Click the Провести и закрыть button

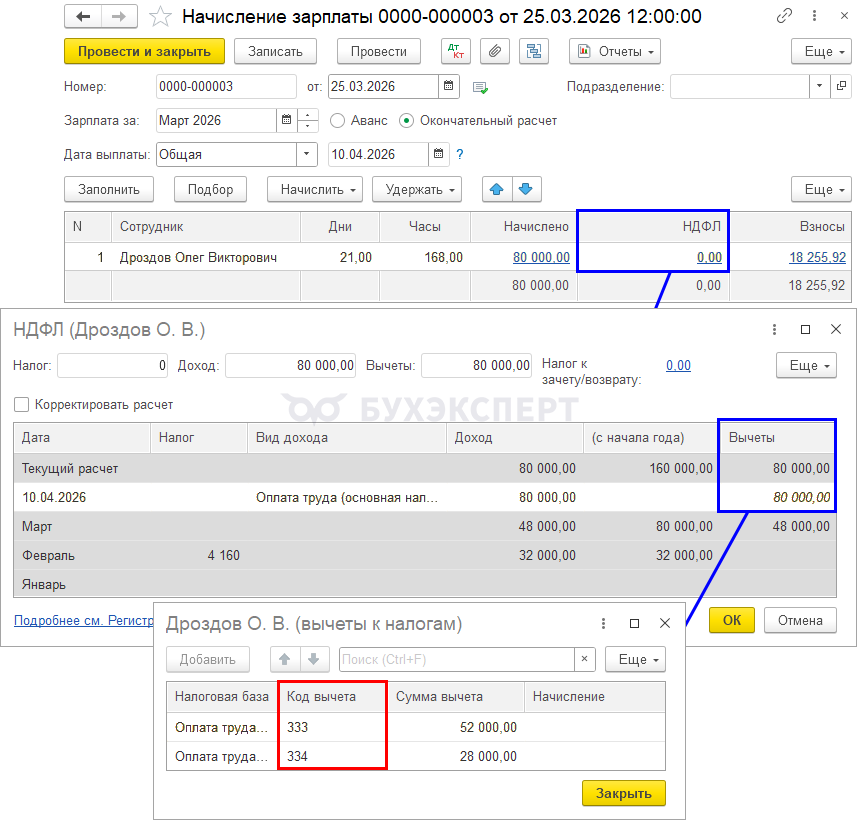pos(144,52)
